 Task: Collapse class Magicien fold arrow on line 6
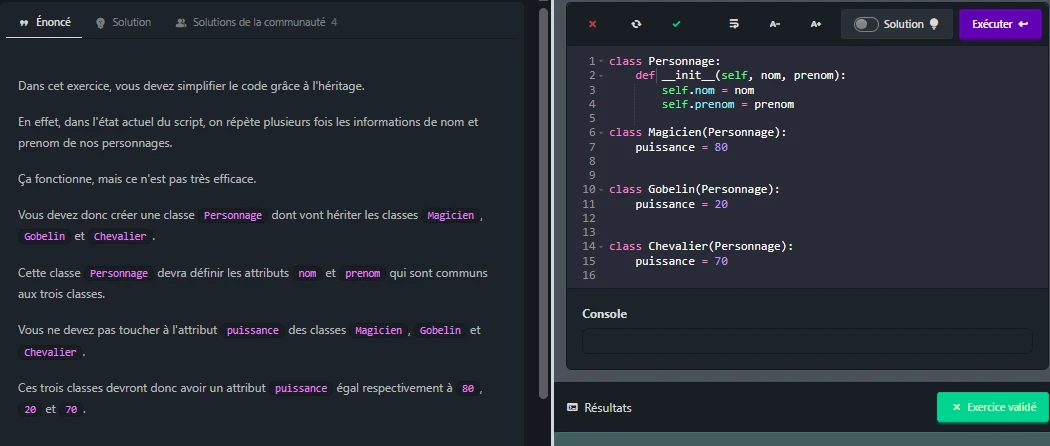[x=601, y=133]
